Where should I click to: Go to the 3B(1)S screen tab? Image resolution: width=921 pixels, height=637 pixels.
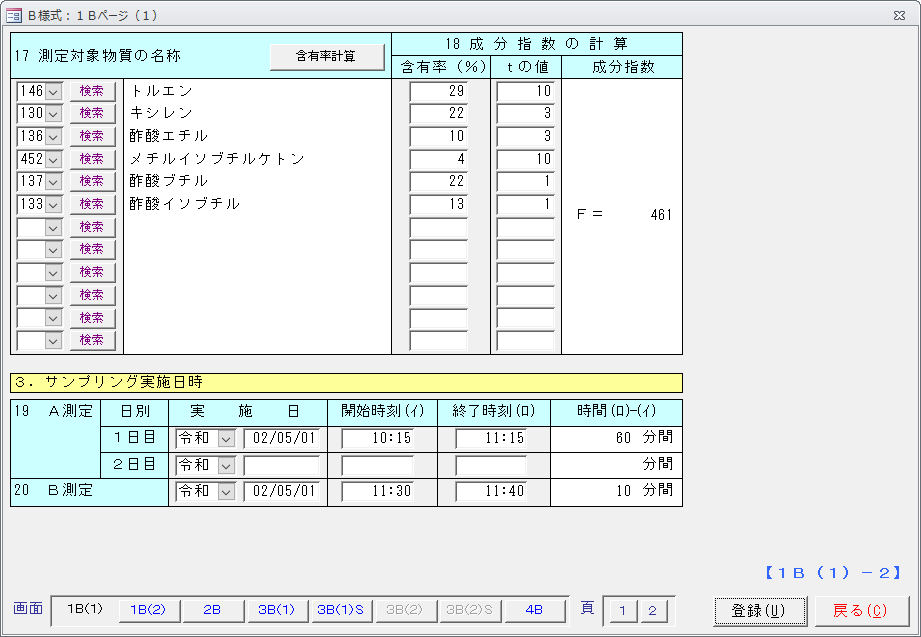click(x=340, y=610)
